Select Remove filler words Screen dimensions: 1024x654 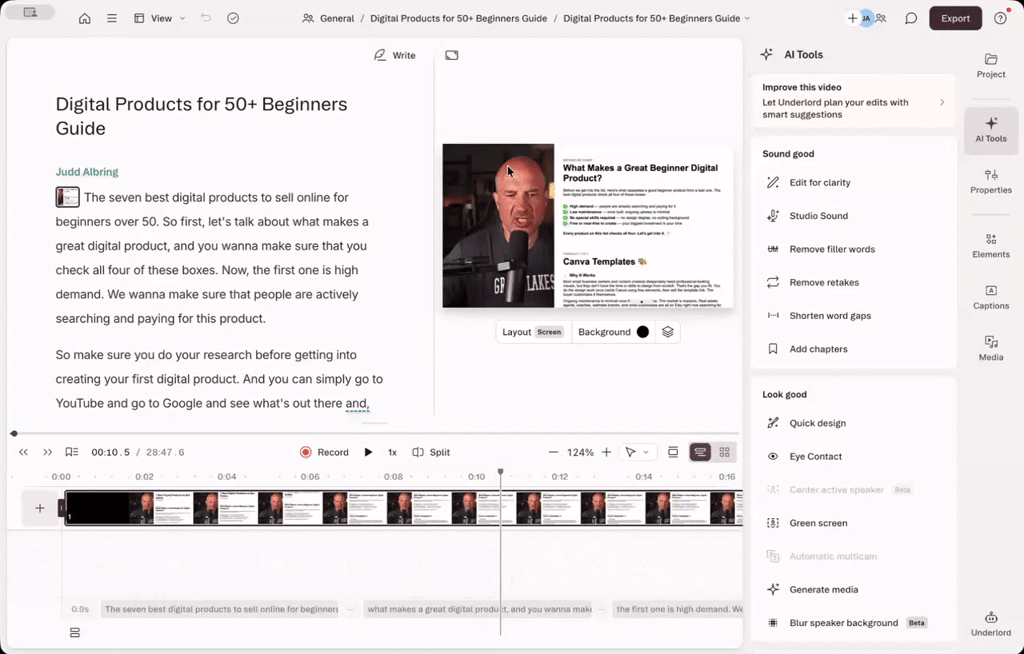[832, 249]
